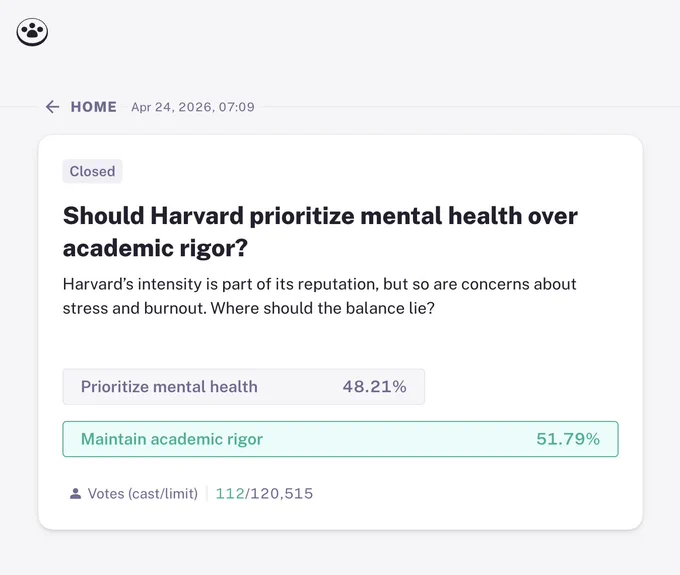
Task: Click the Votes (cast/limit) label
Action: point(143,493)
